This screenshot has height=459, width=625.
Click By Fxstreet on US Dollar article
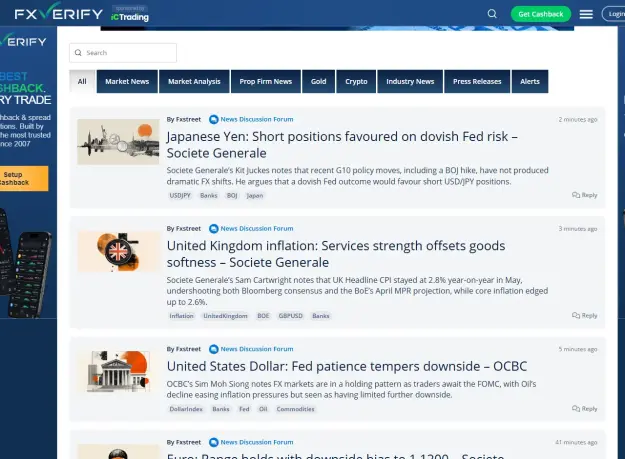coord(184,349)
